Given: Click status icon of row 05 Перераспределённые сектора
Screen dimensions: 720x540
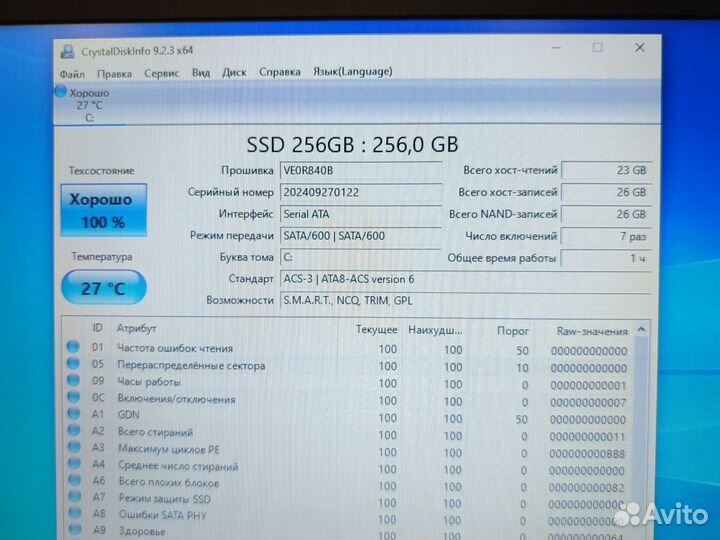Looking at the screenshot, I should tap(73, 364).
